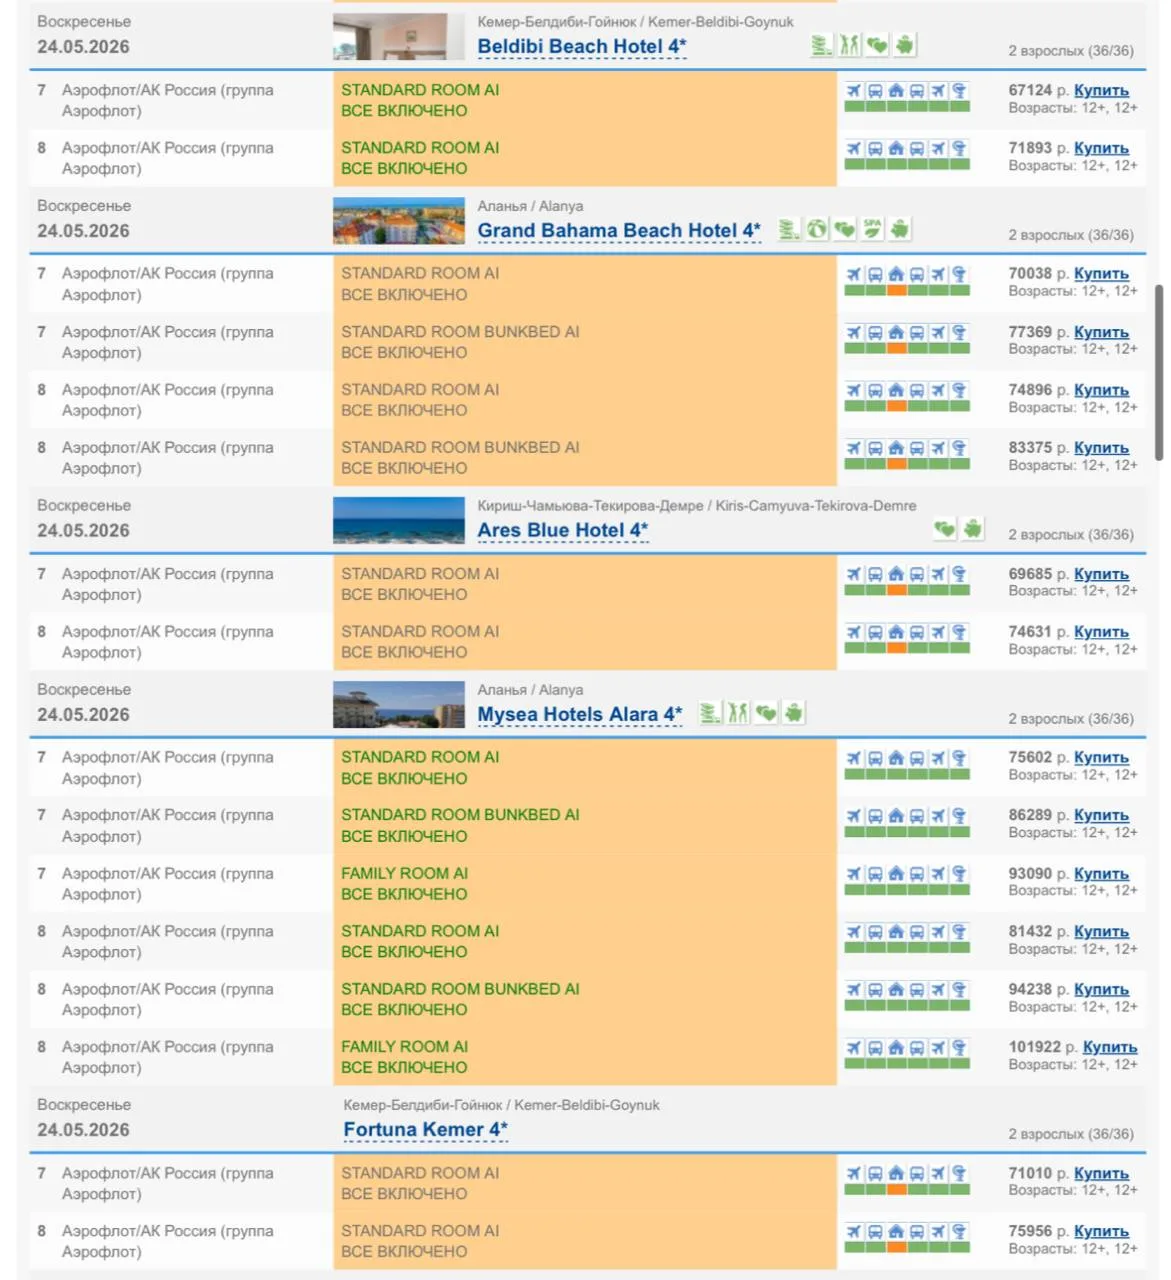Click STANDARD ROOM BUNKBED AI in 86289 р. row
The width and height of the screenshot is (1171, 1280).
point(460,815)
